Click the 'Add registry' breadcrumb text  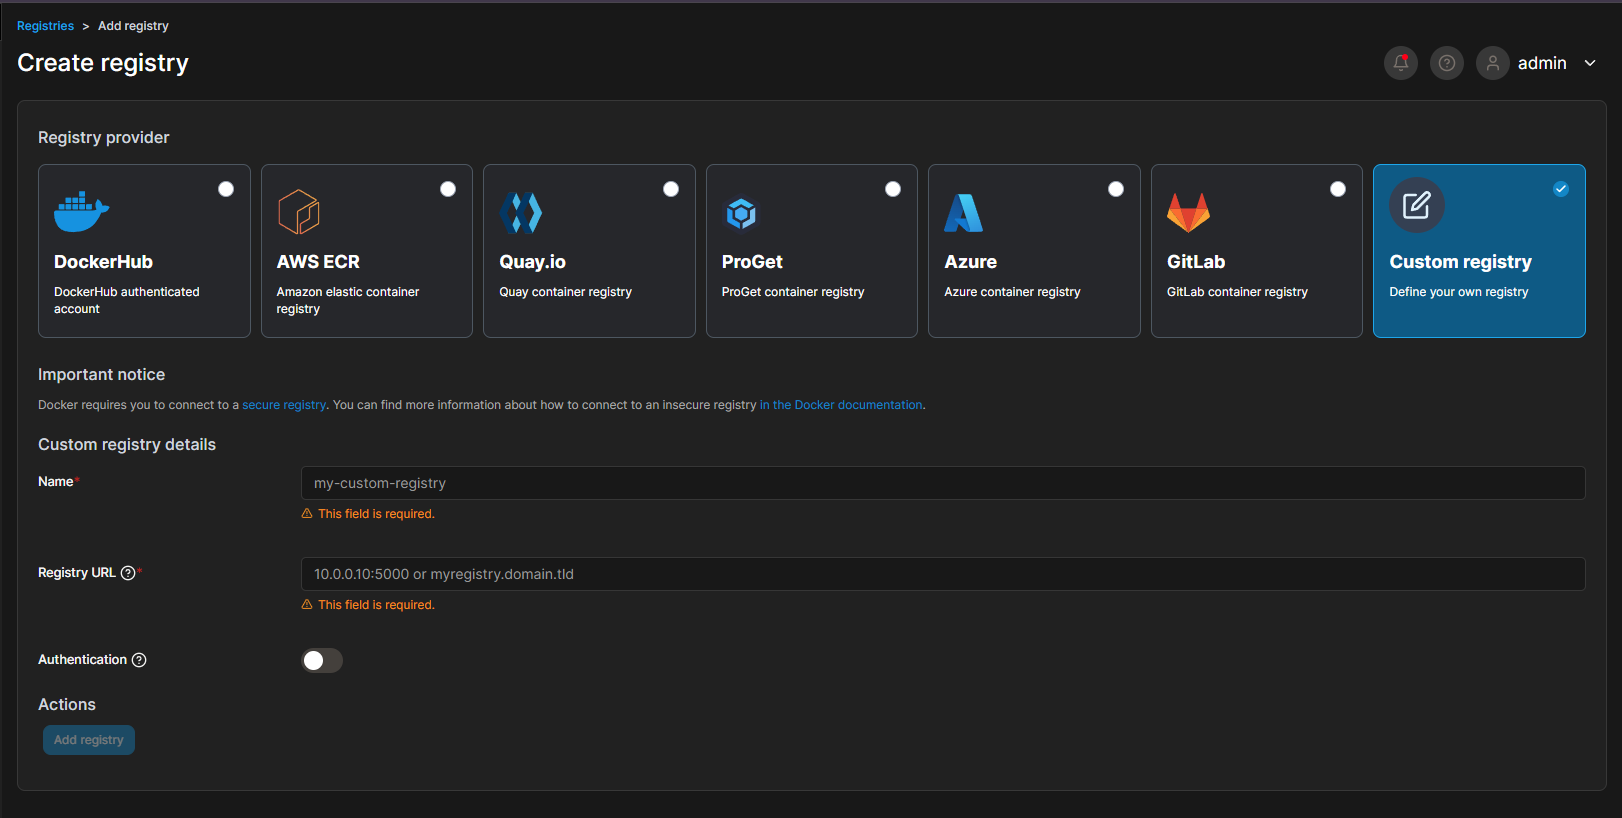[133, 26]
